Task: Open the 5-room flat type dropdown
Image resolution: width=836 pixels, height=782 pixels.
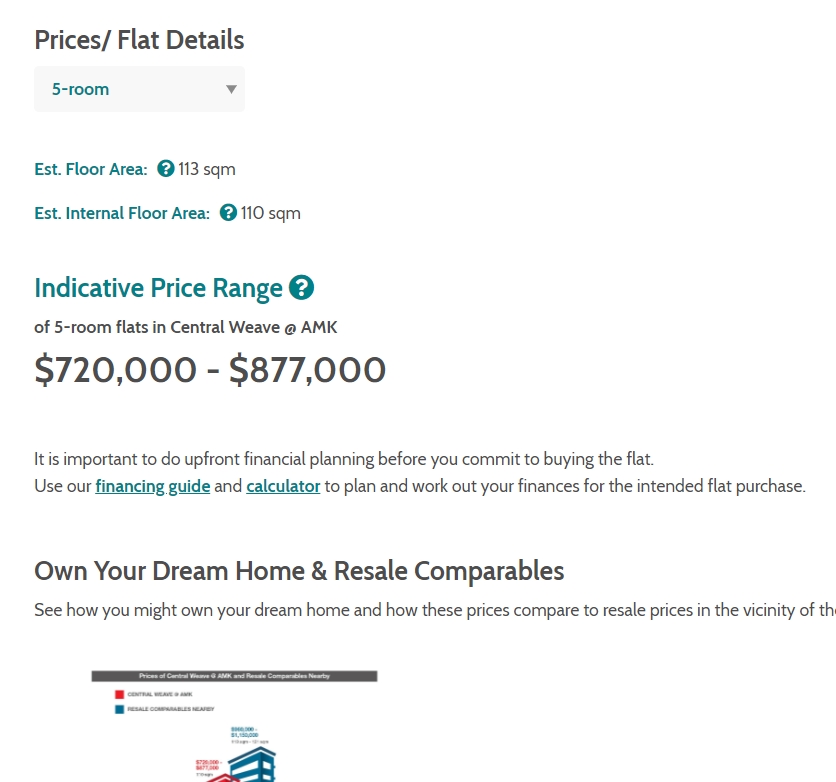Action: [x=139, y=89]
